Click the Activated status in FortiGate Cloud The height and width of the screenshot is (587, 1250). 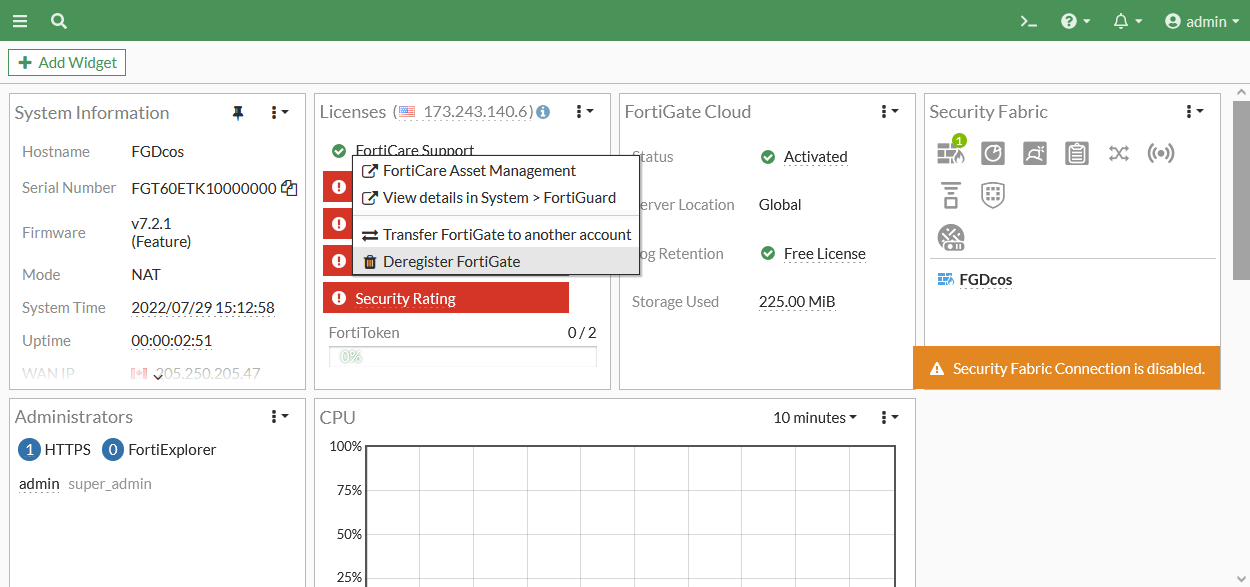[815, 157]
